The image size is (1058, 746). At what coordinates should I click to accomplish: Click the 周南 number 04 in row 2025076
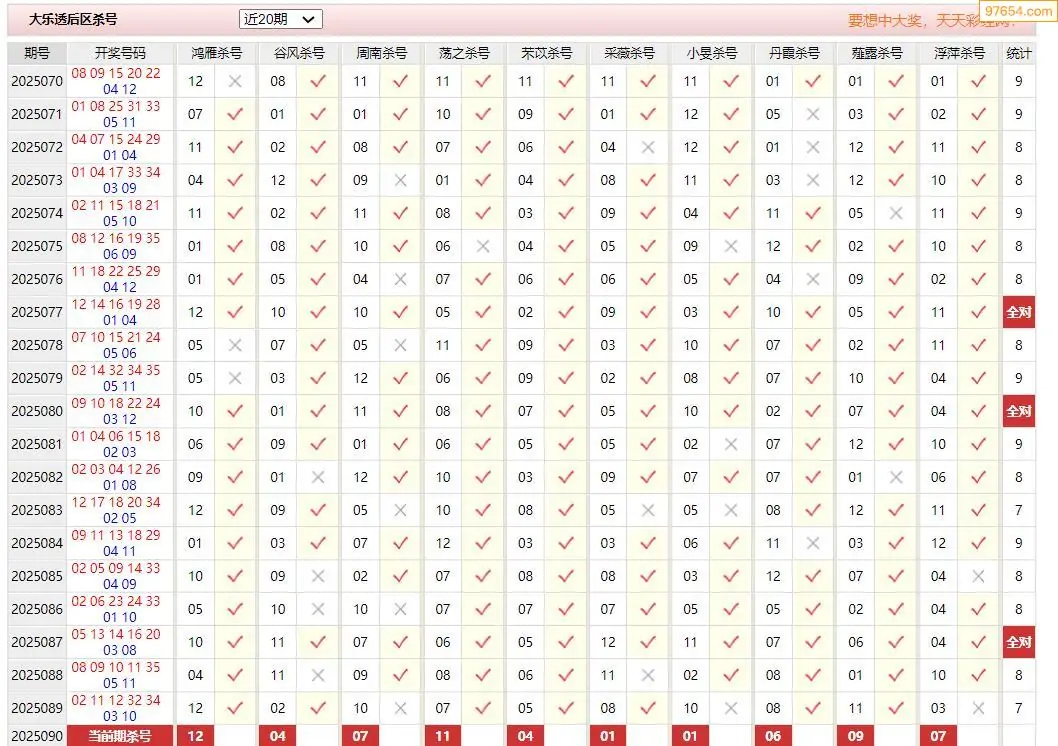pos(360,279)
